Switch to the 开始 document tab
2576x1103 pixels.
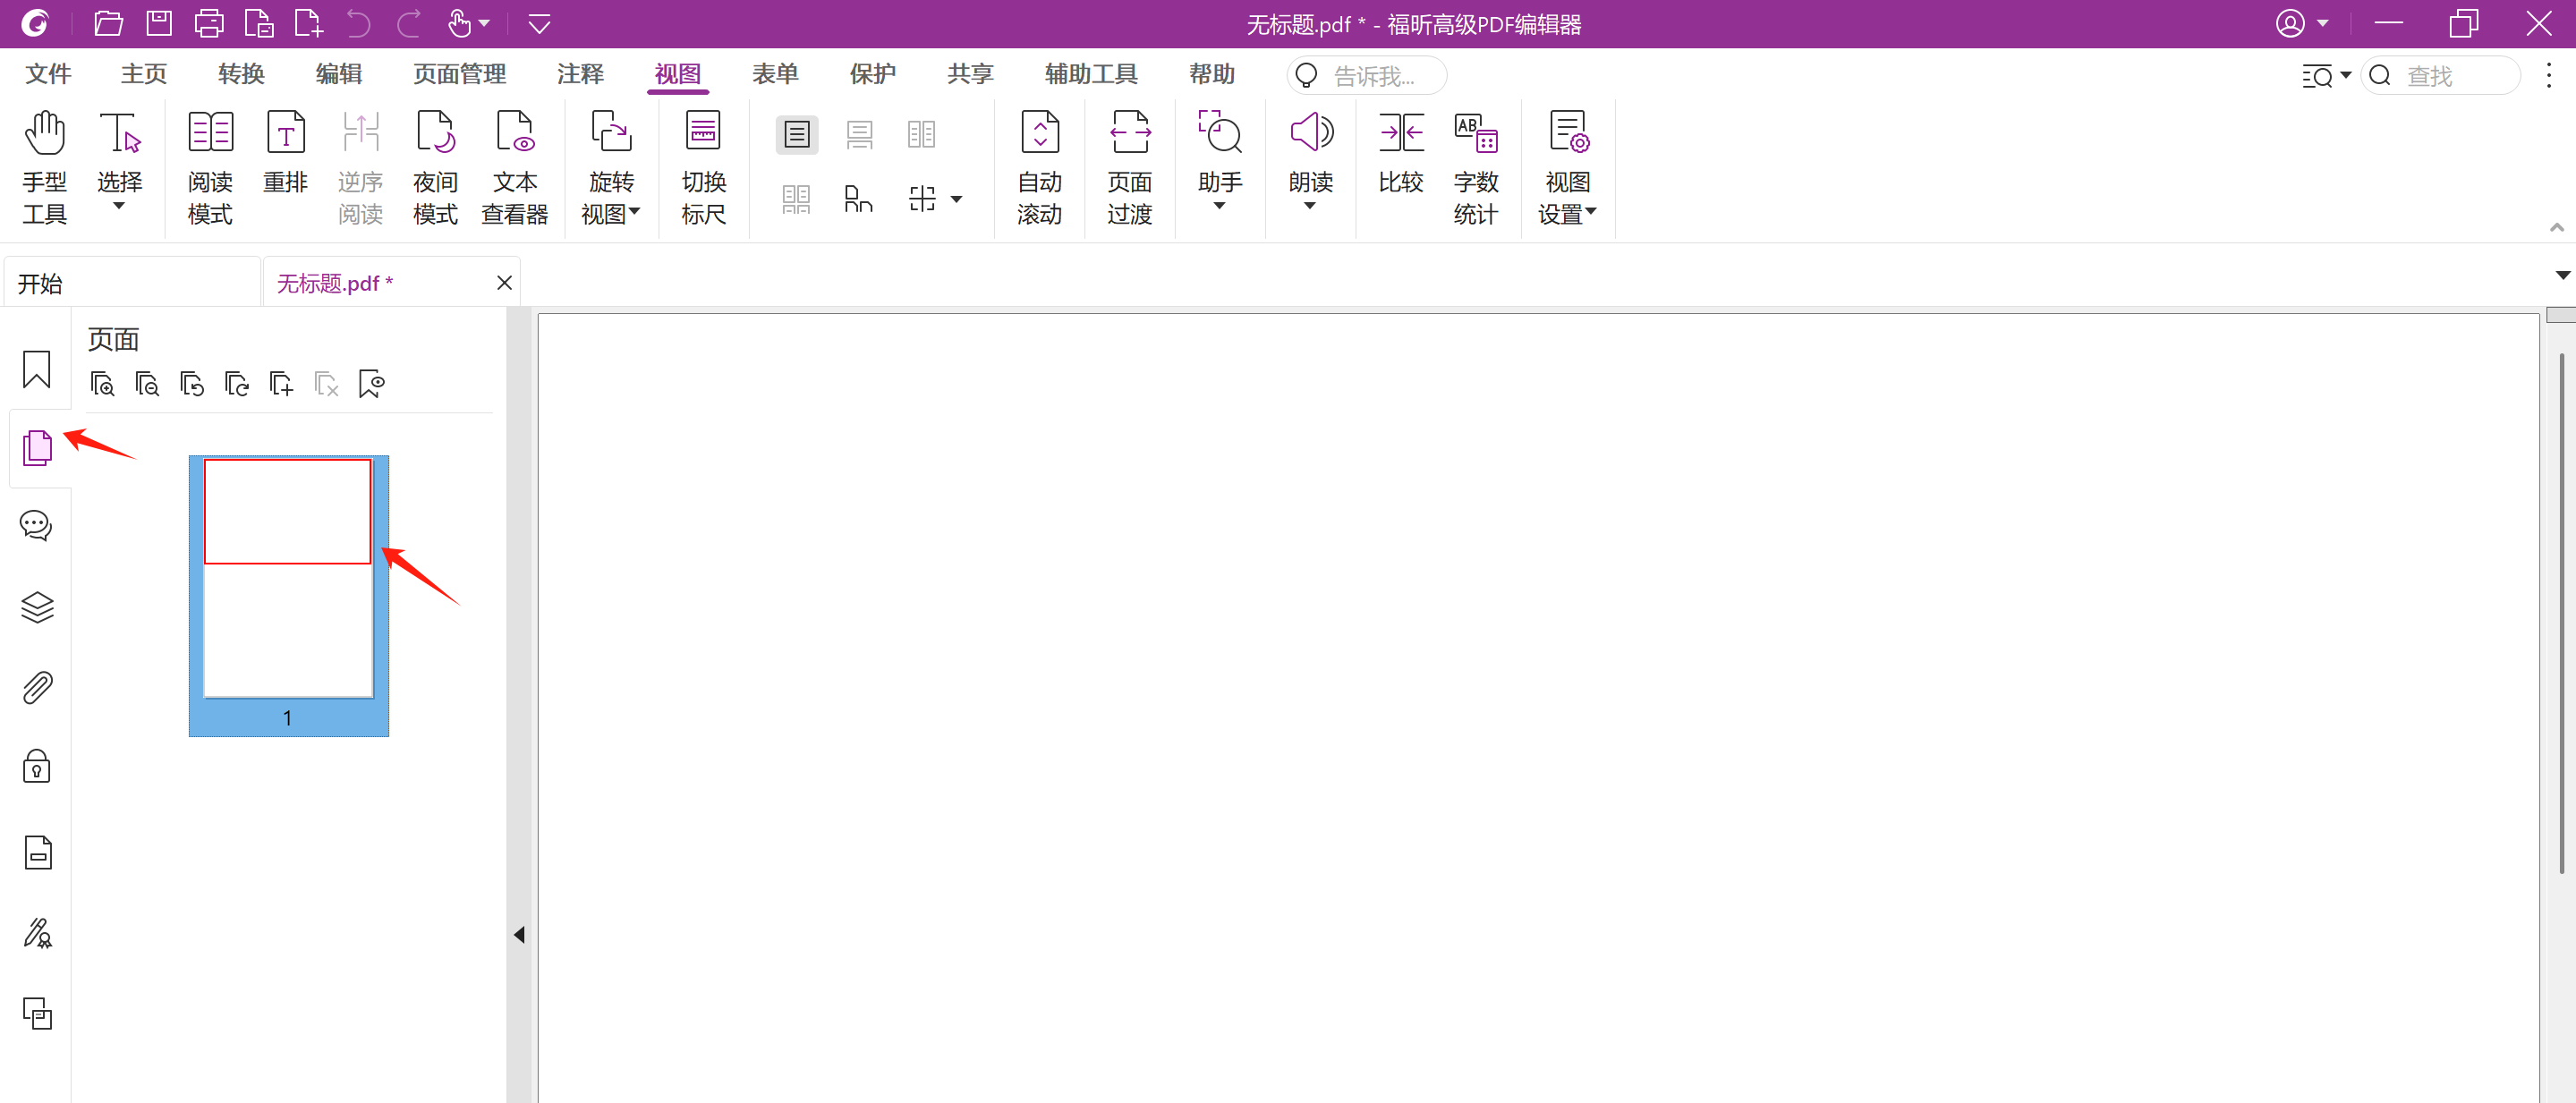pos(41,284)
